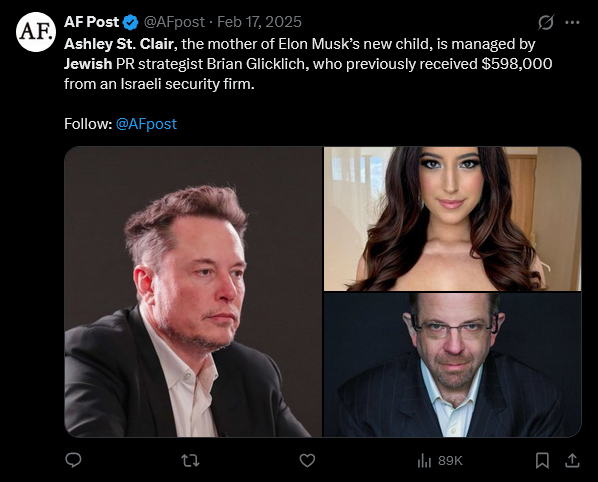Repost using the arrows icon
This screenshot has height=482, width=598.
point(190,461)
